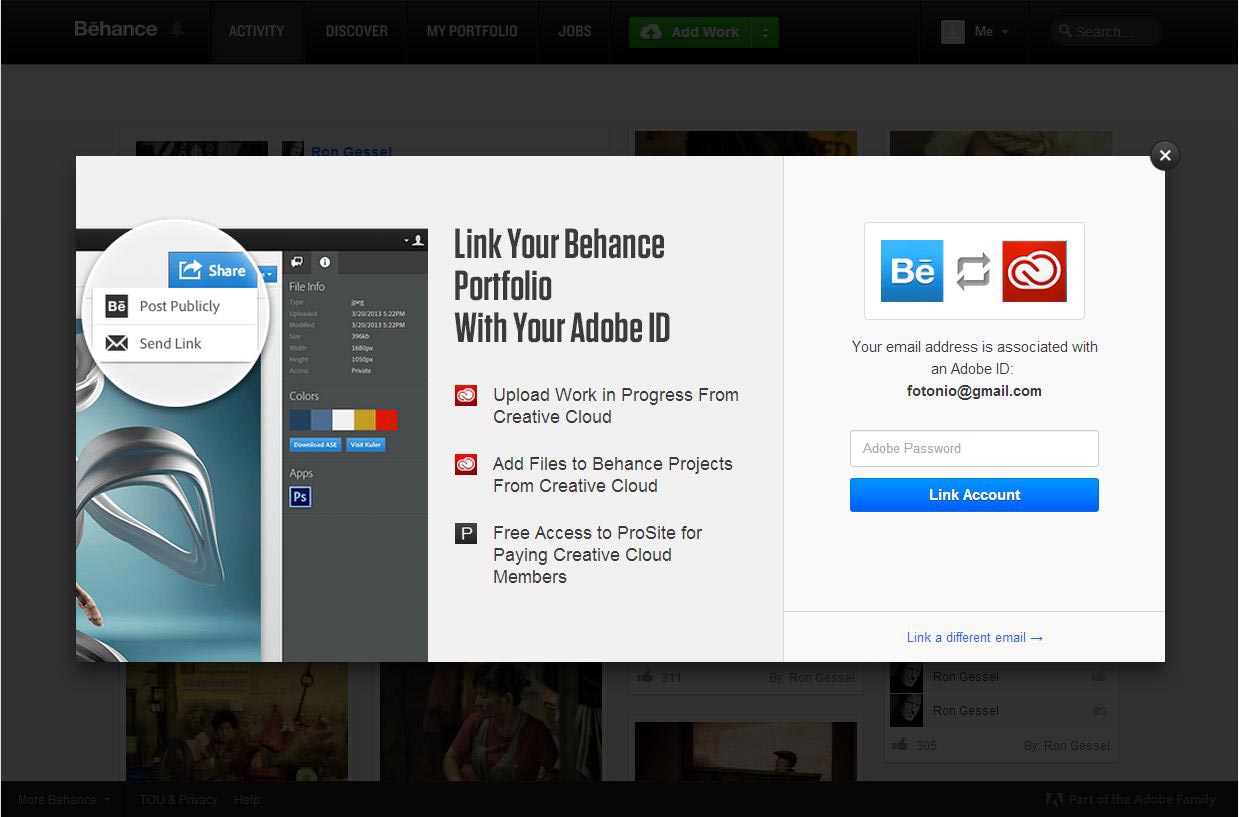Expand the Add Work dropdown arrow

766,32
